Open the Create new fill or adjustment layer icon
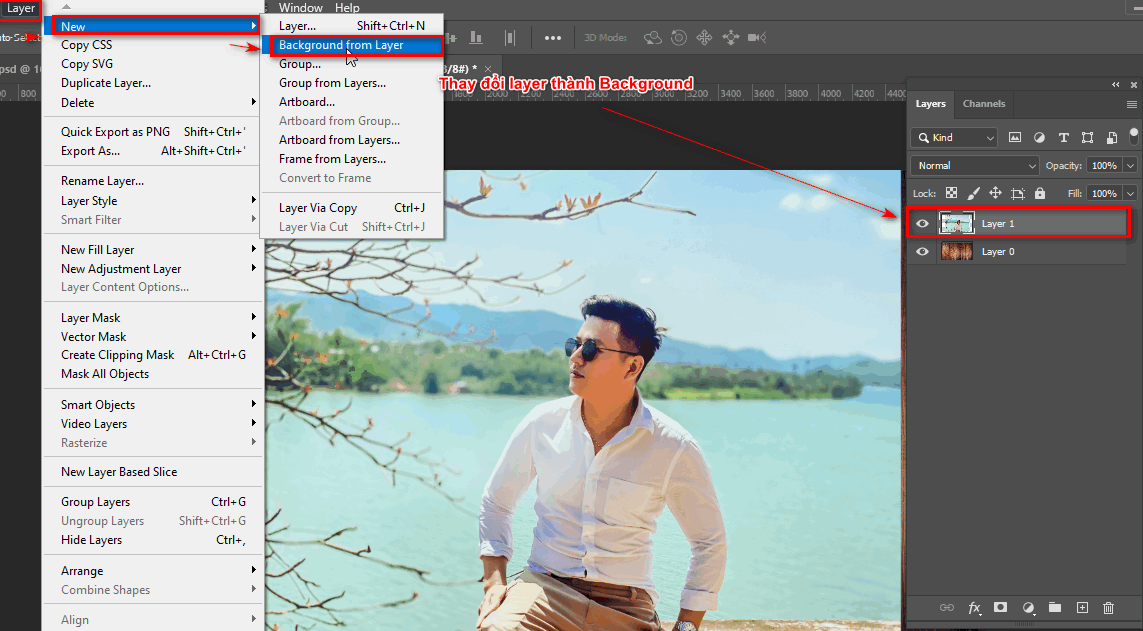 [1028, 607]
